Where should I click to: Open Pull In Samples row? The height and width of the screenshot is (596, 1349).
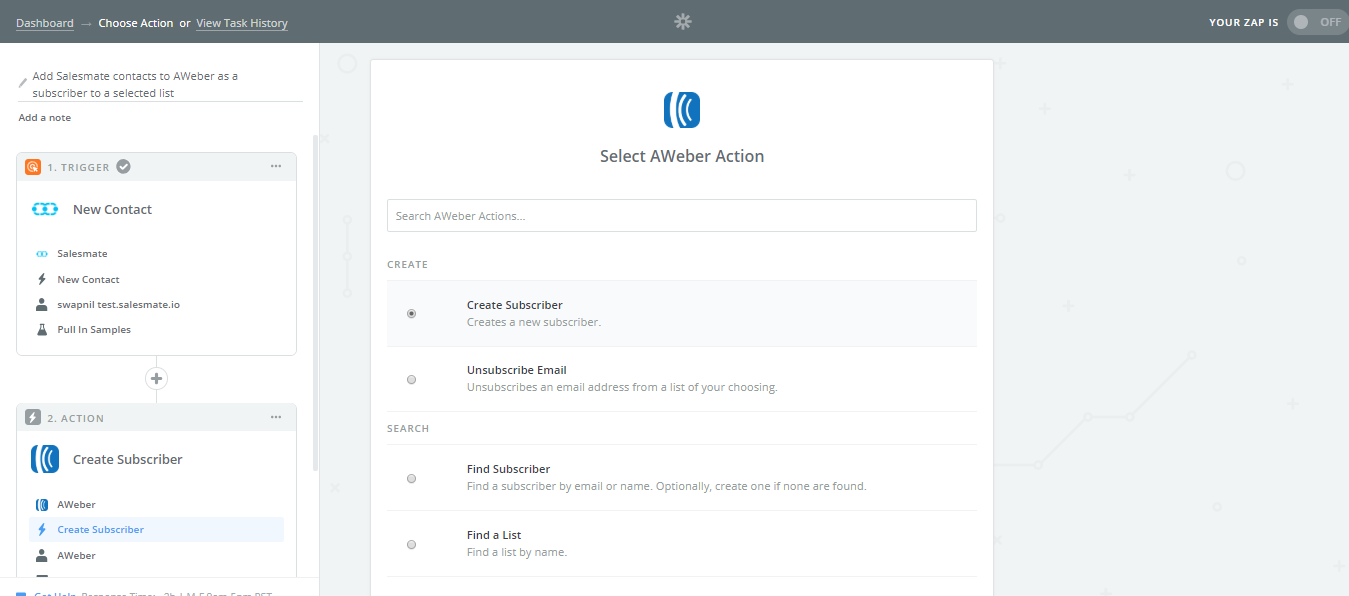(156, 329)
